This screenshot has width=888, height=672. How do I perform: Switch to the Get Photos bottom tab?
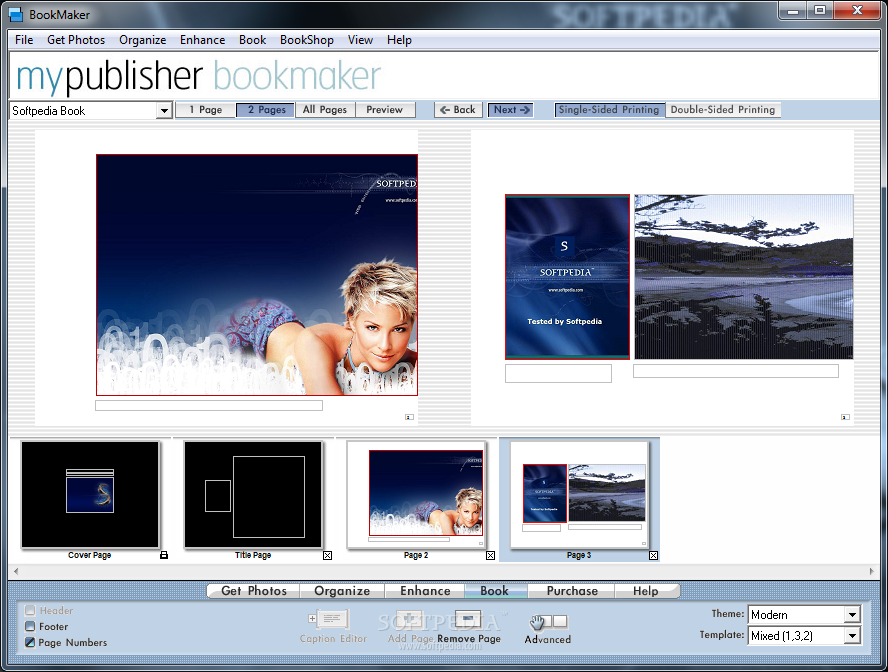click(x=254, y=590)
